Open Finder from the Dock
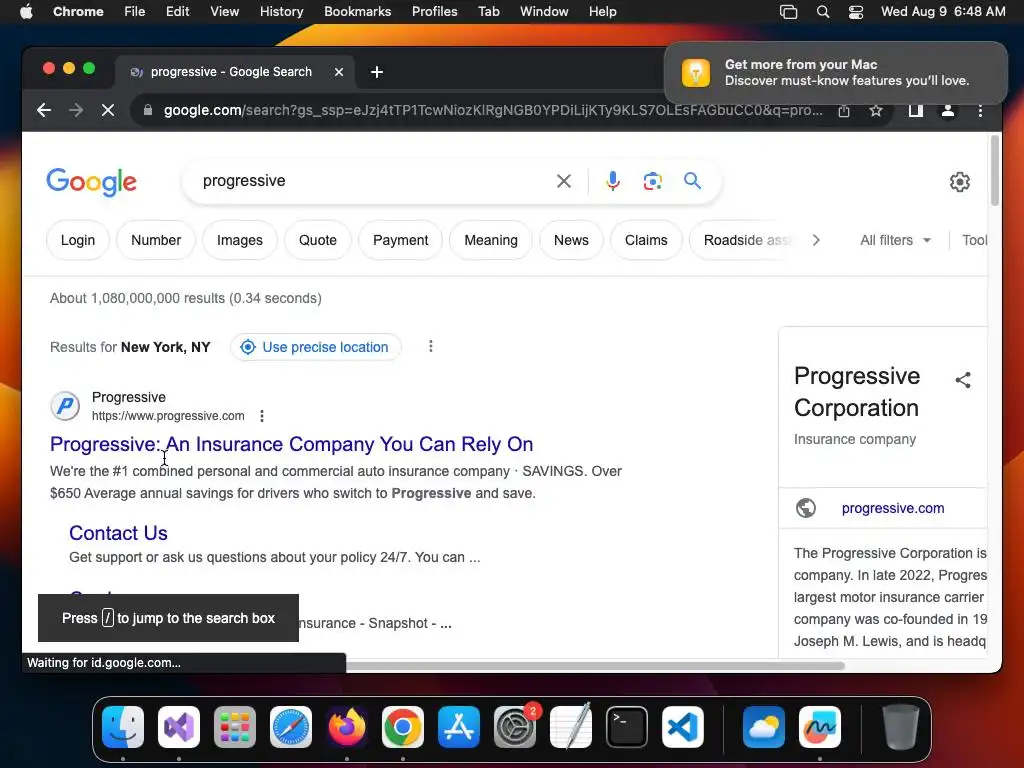Image resolution: width=1024 pixels, height=768 pixels. 123,727
